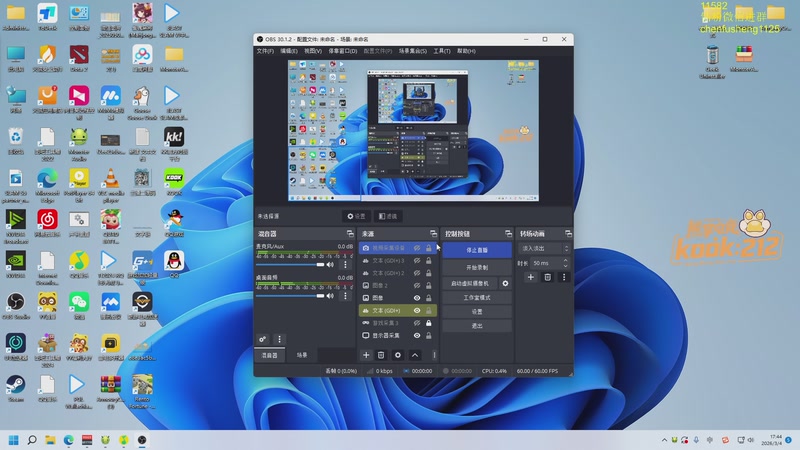800x450 pixels.
Task: Select the 显示器采集 source row
Action: (x=397, y=335)
